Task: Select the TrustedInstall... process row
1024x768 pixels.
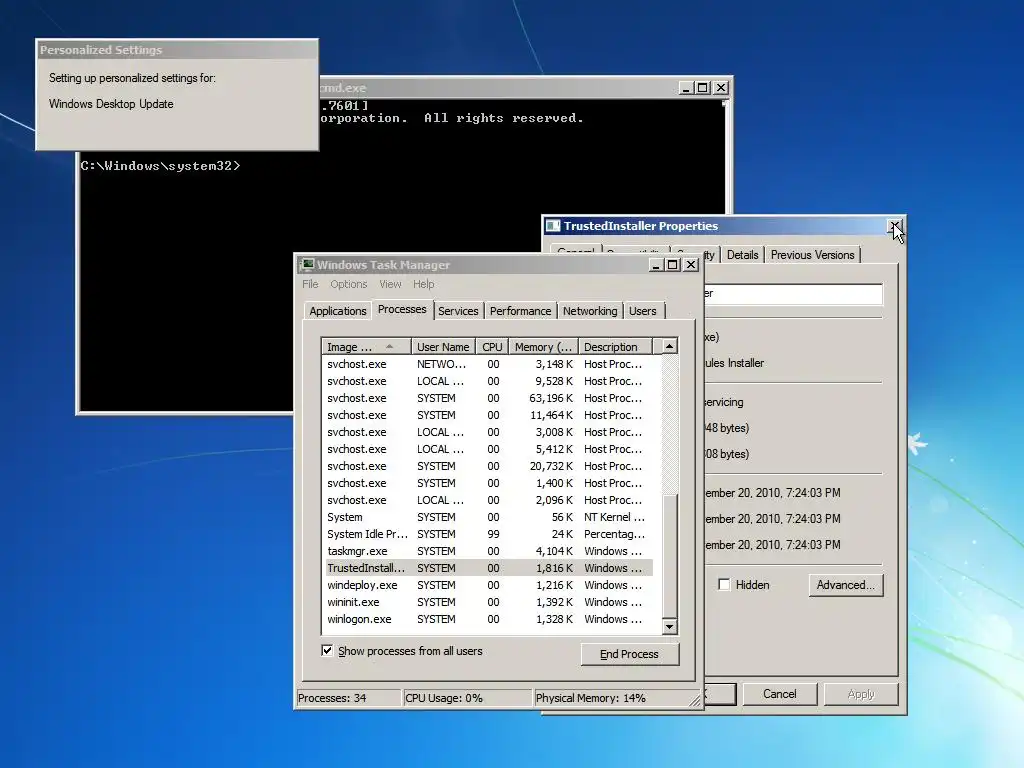Action: click(x=488, y=568)
